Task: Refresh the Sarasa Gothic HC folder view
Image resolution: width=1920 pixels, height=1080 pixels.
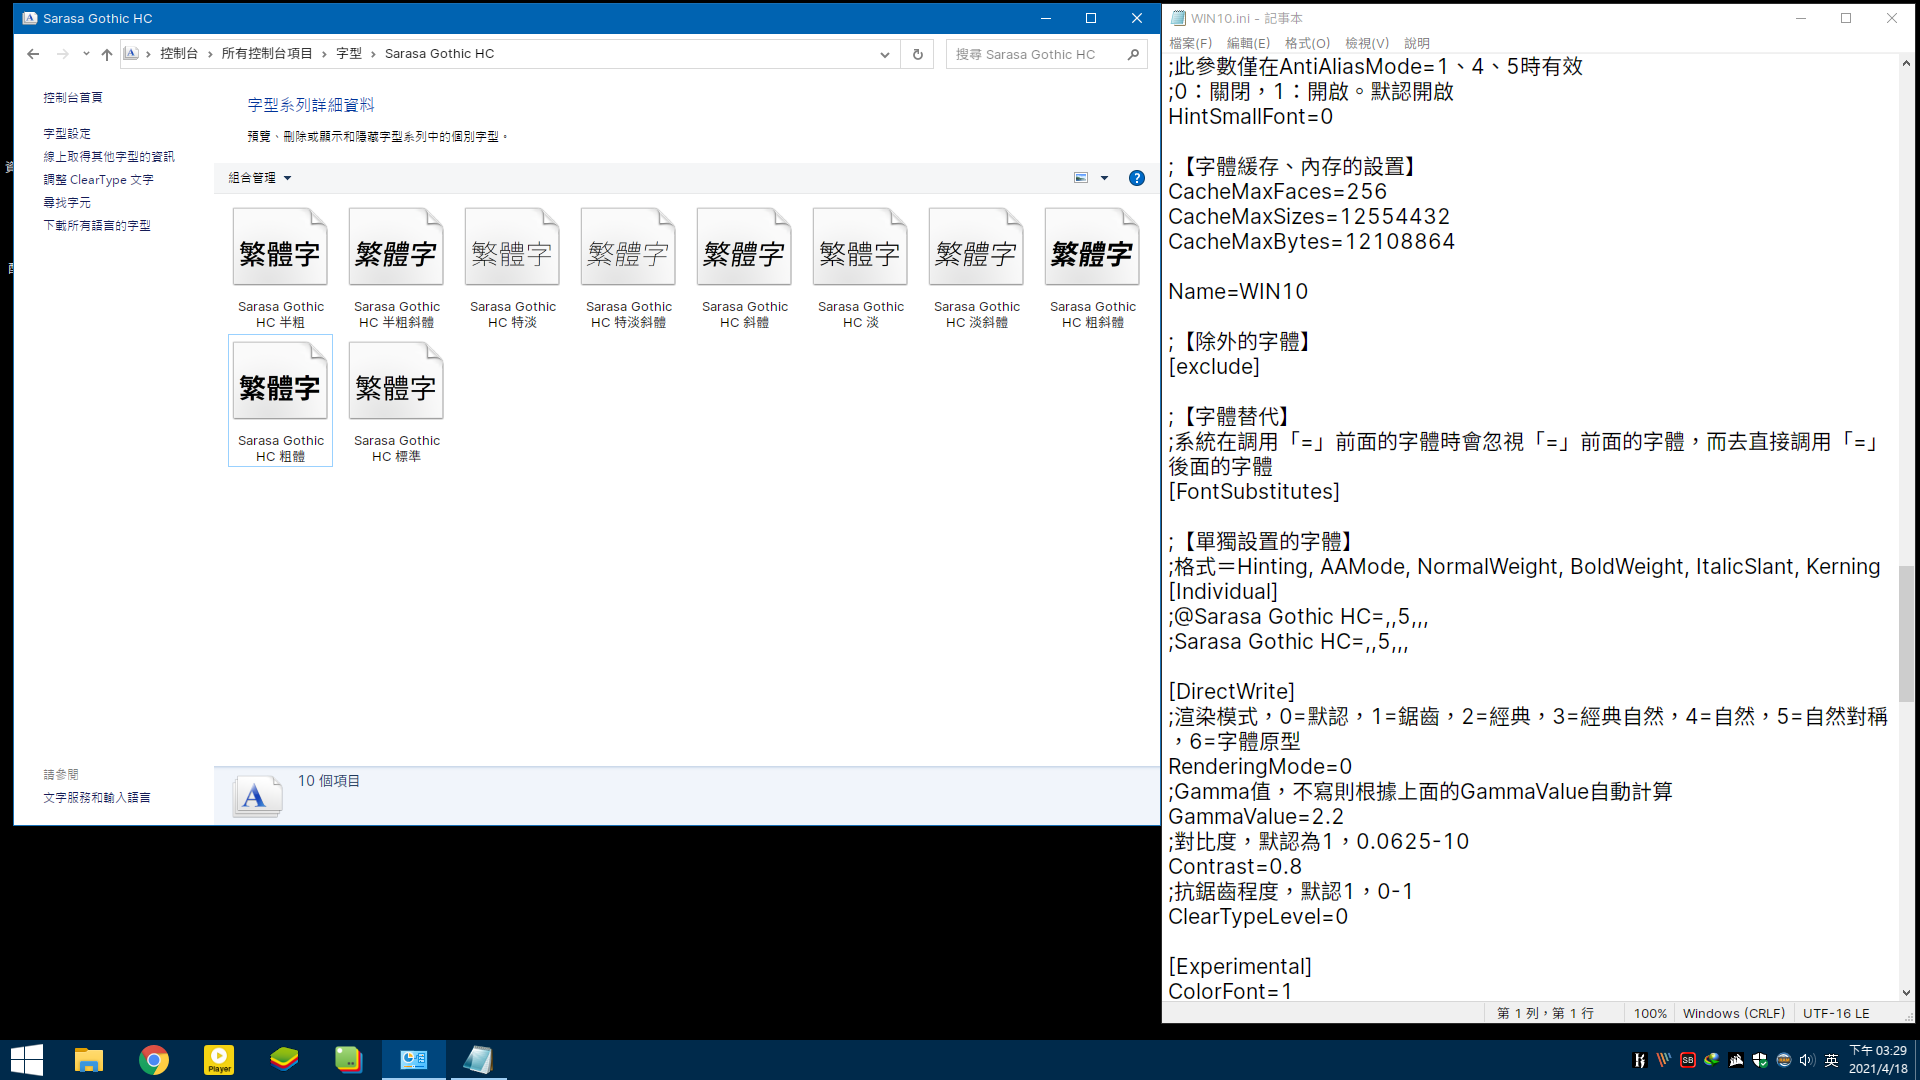Action: click(x=917, y=54)
